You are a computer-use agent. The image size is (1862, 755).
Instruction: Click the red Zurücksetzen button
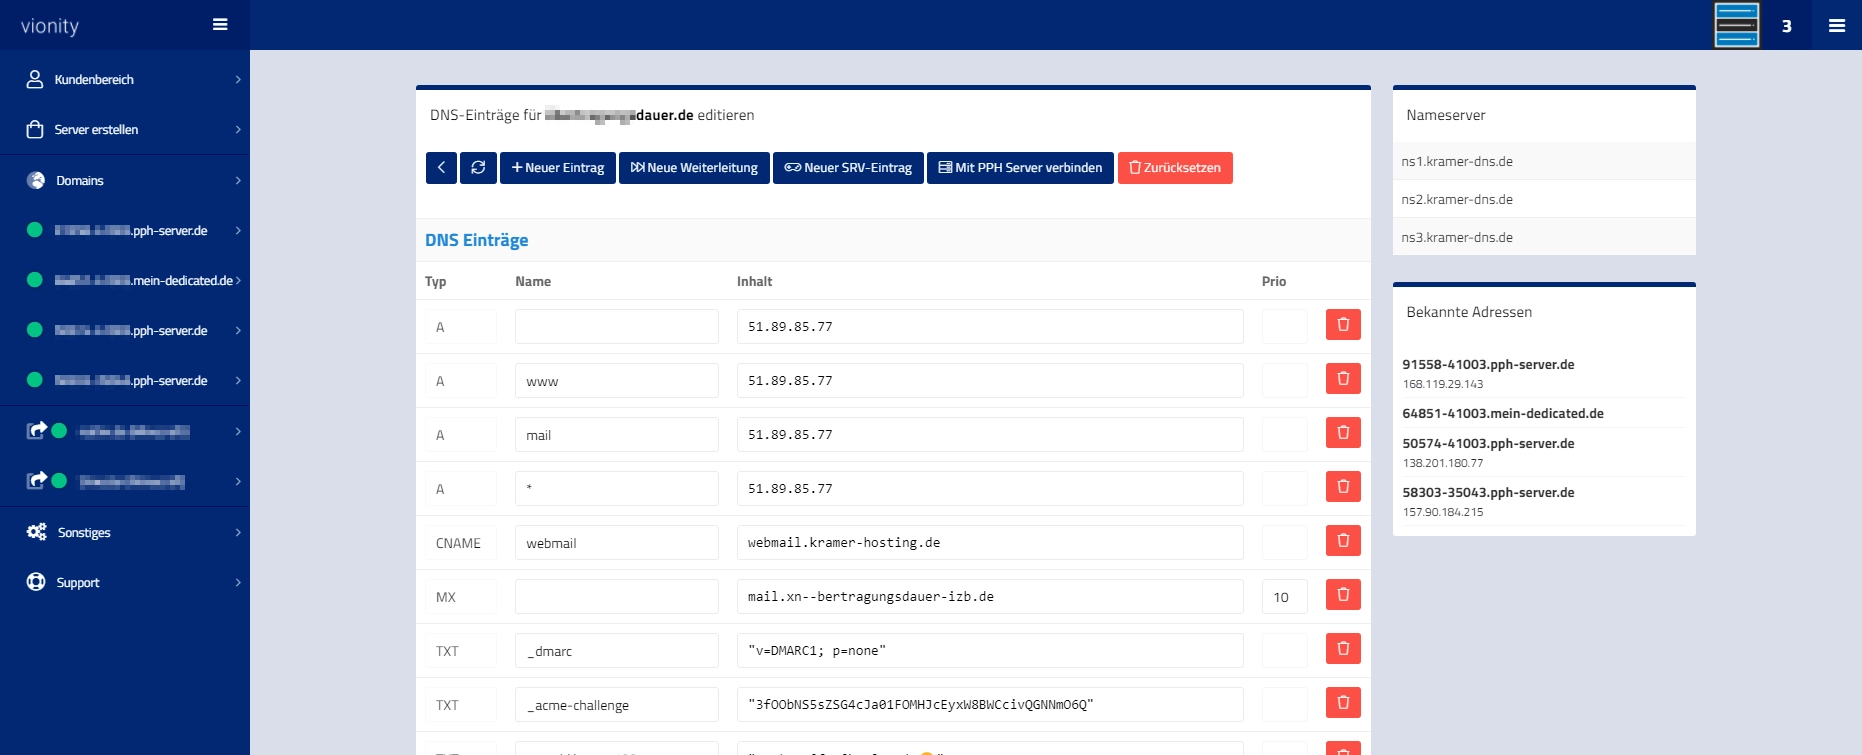click(1175, 168)
